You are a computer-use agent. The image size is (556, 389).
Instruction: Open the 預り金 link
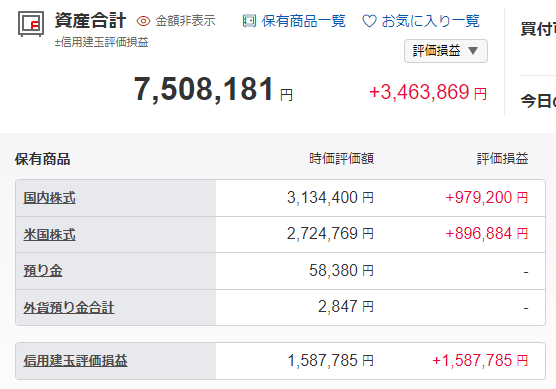coord(43,271)
